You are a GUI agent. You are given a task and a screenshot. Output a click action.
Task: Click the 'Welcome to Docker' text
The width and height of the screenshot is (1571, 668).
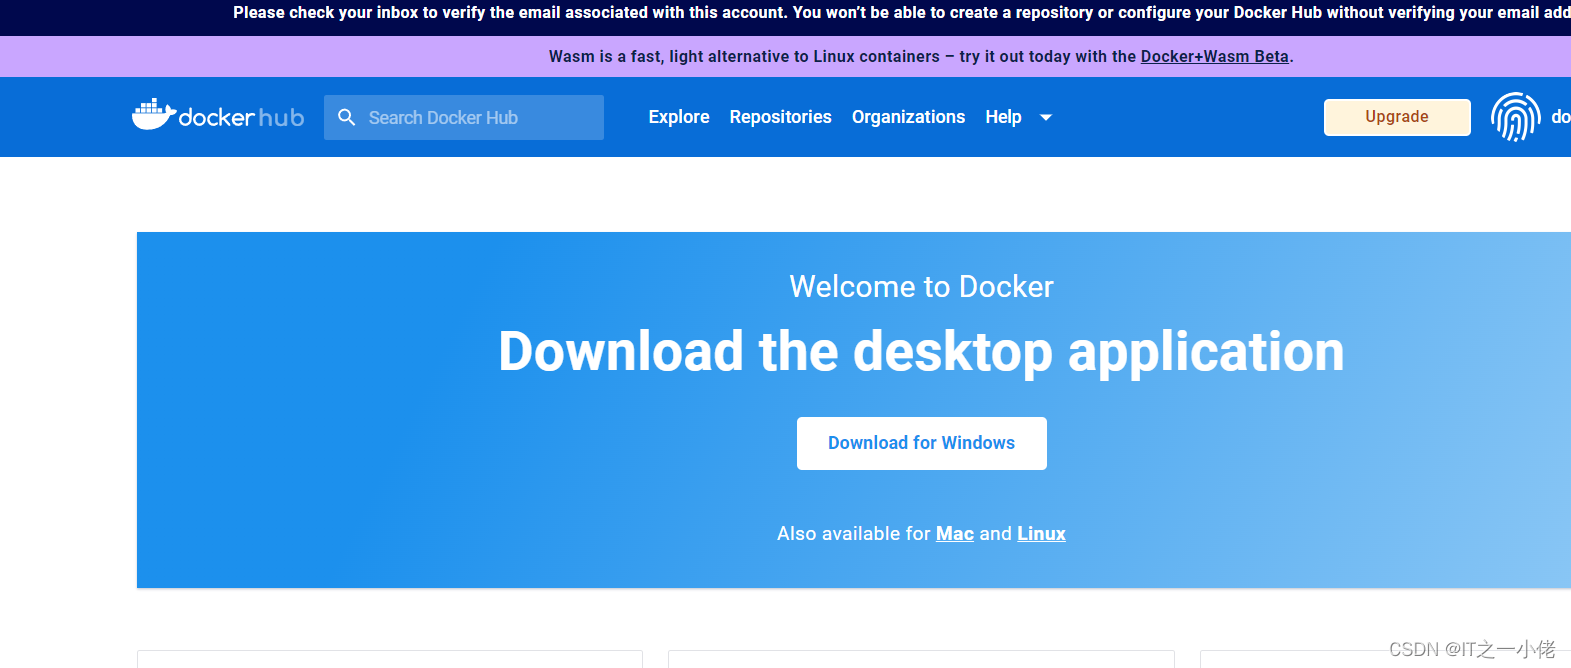pyautogui.click(x=921, y=287)
